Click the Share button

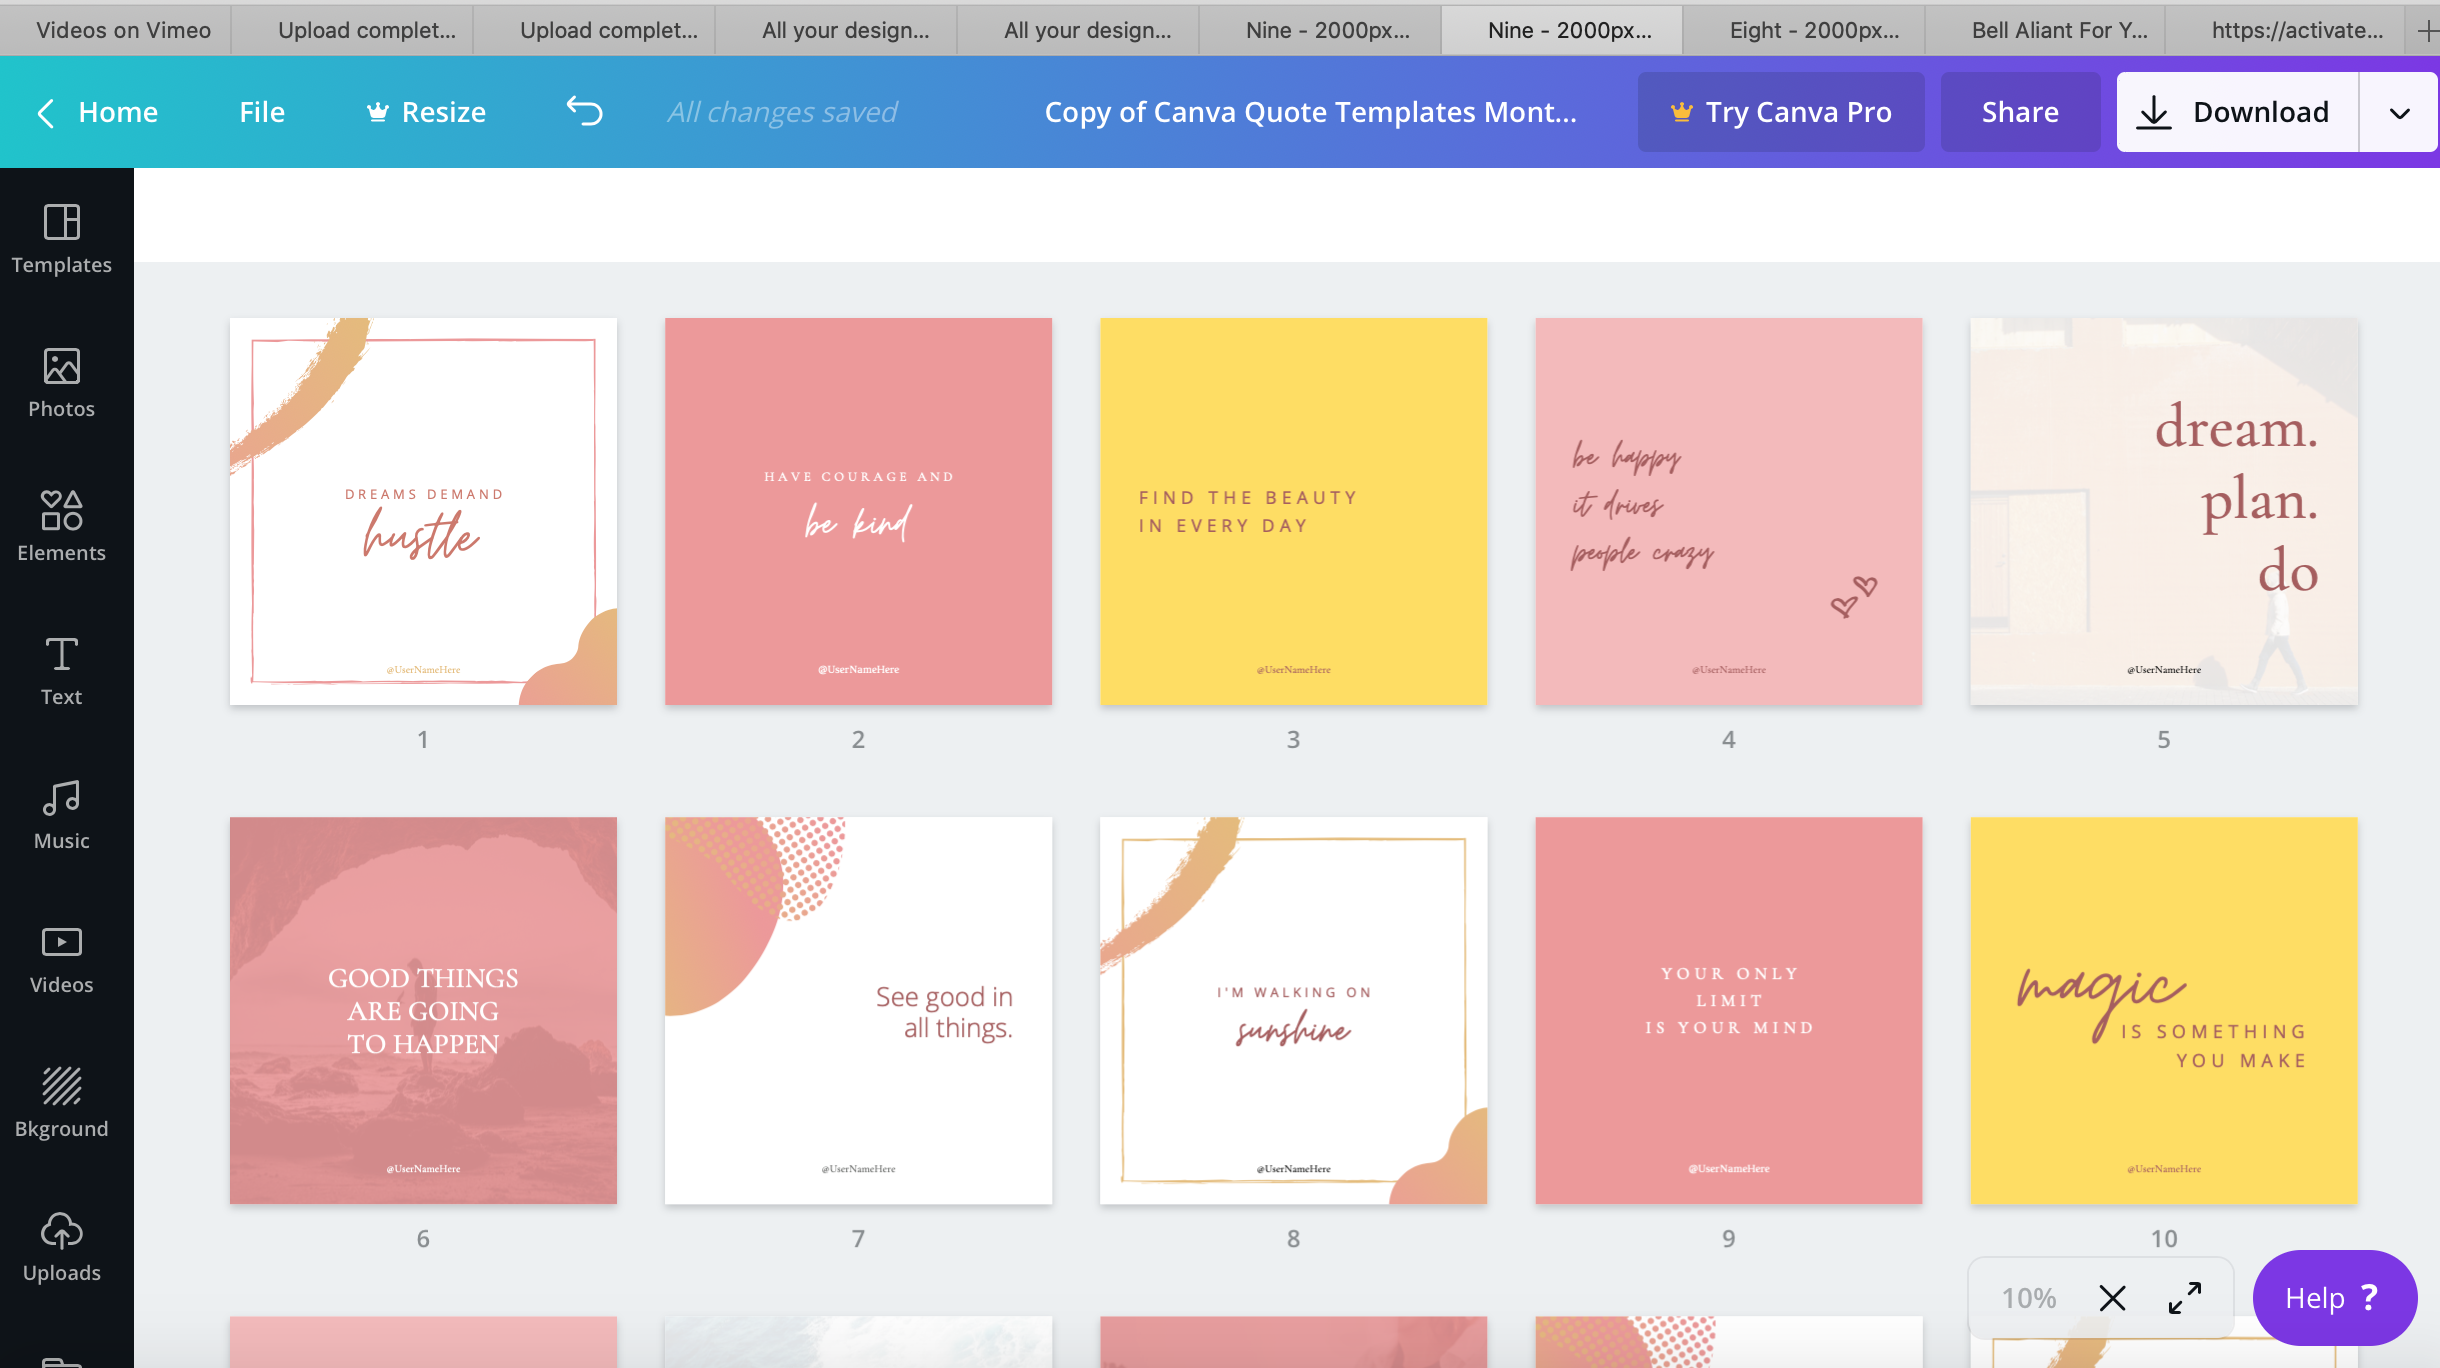click(2020, 112)
